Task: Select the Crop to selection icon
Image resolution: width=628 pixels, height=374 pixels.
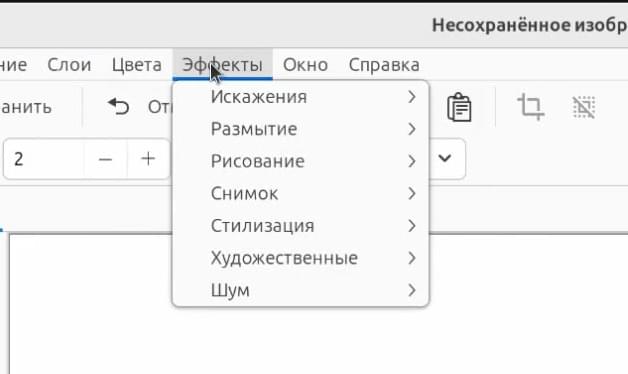Action: pos(531,107)
